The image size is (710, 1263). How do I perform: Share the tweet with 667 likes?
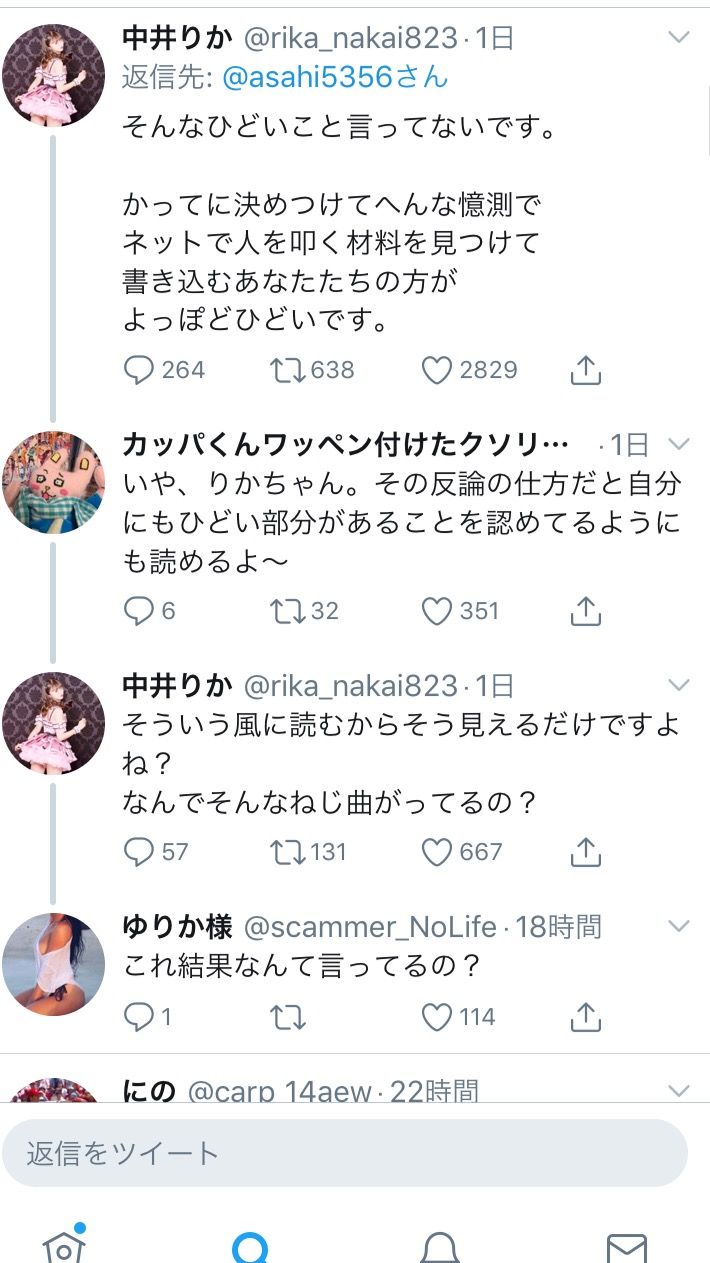pyautogui.click(x=585, y=852)
